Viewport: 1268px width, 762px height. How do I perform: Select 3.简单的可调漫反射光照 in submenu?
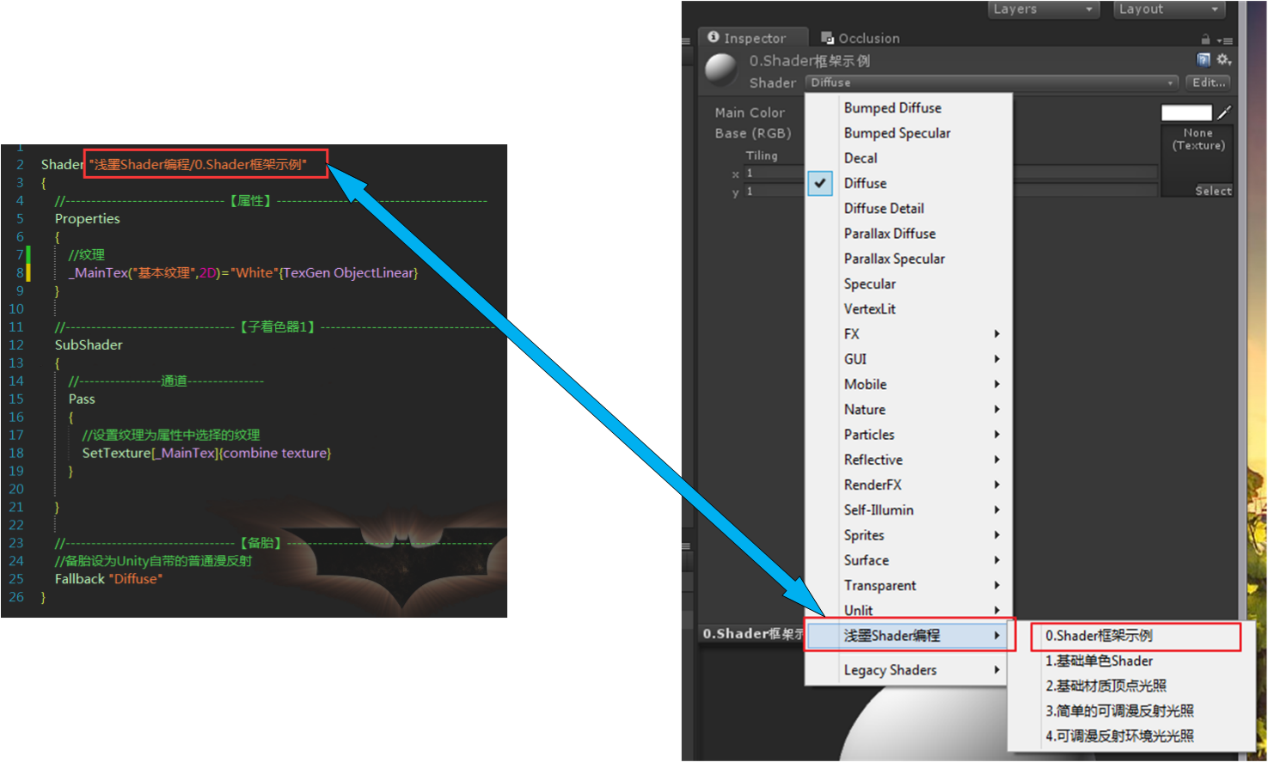[x=1132, y=711]
